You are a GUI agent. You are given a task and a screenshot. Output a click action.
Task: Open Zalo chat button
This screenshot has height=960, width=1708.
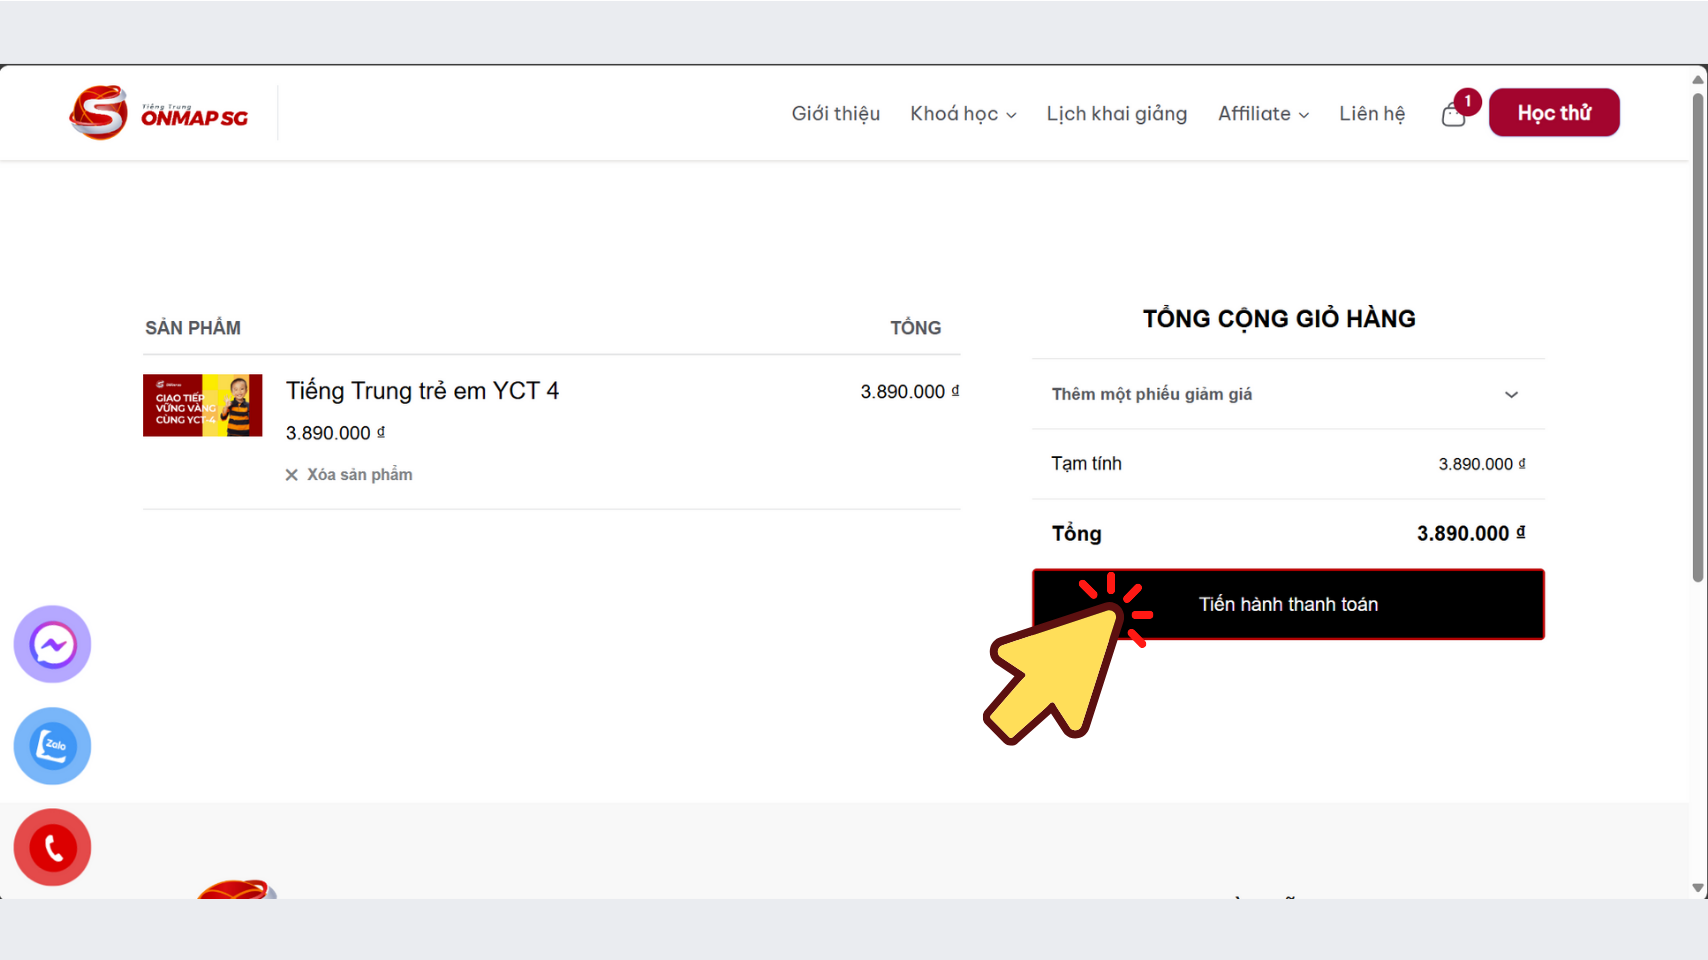point(52,746)
